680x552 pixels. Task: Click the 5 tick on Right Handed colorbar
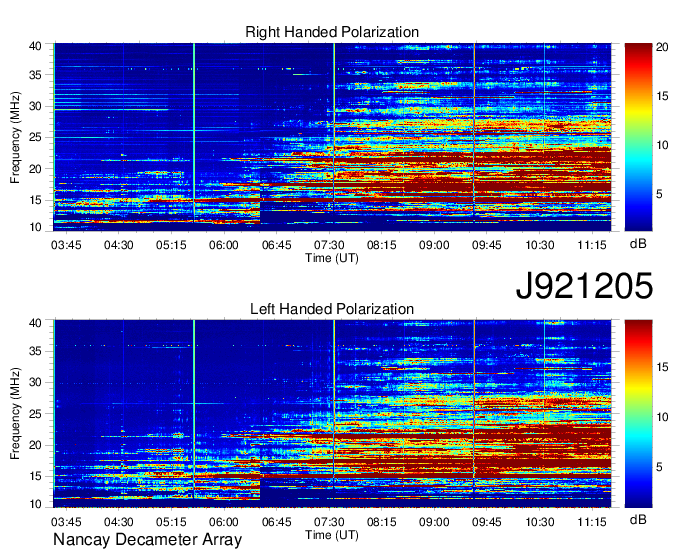659,194
